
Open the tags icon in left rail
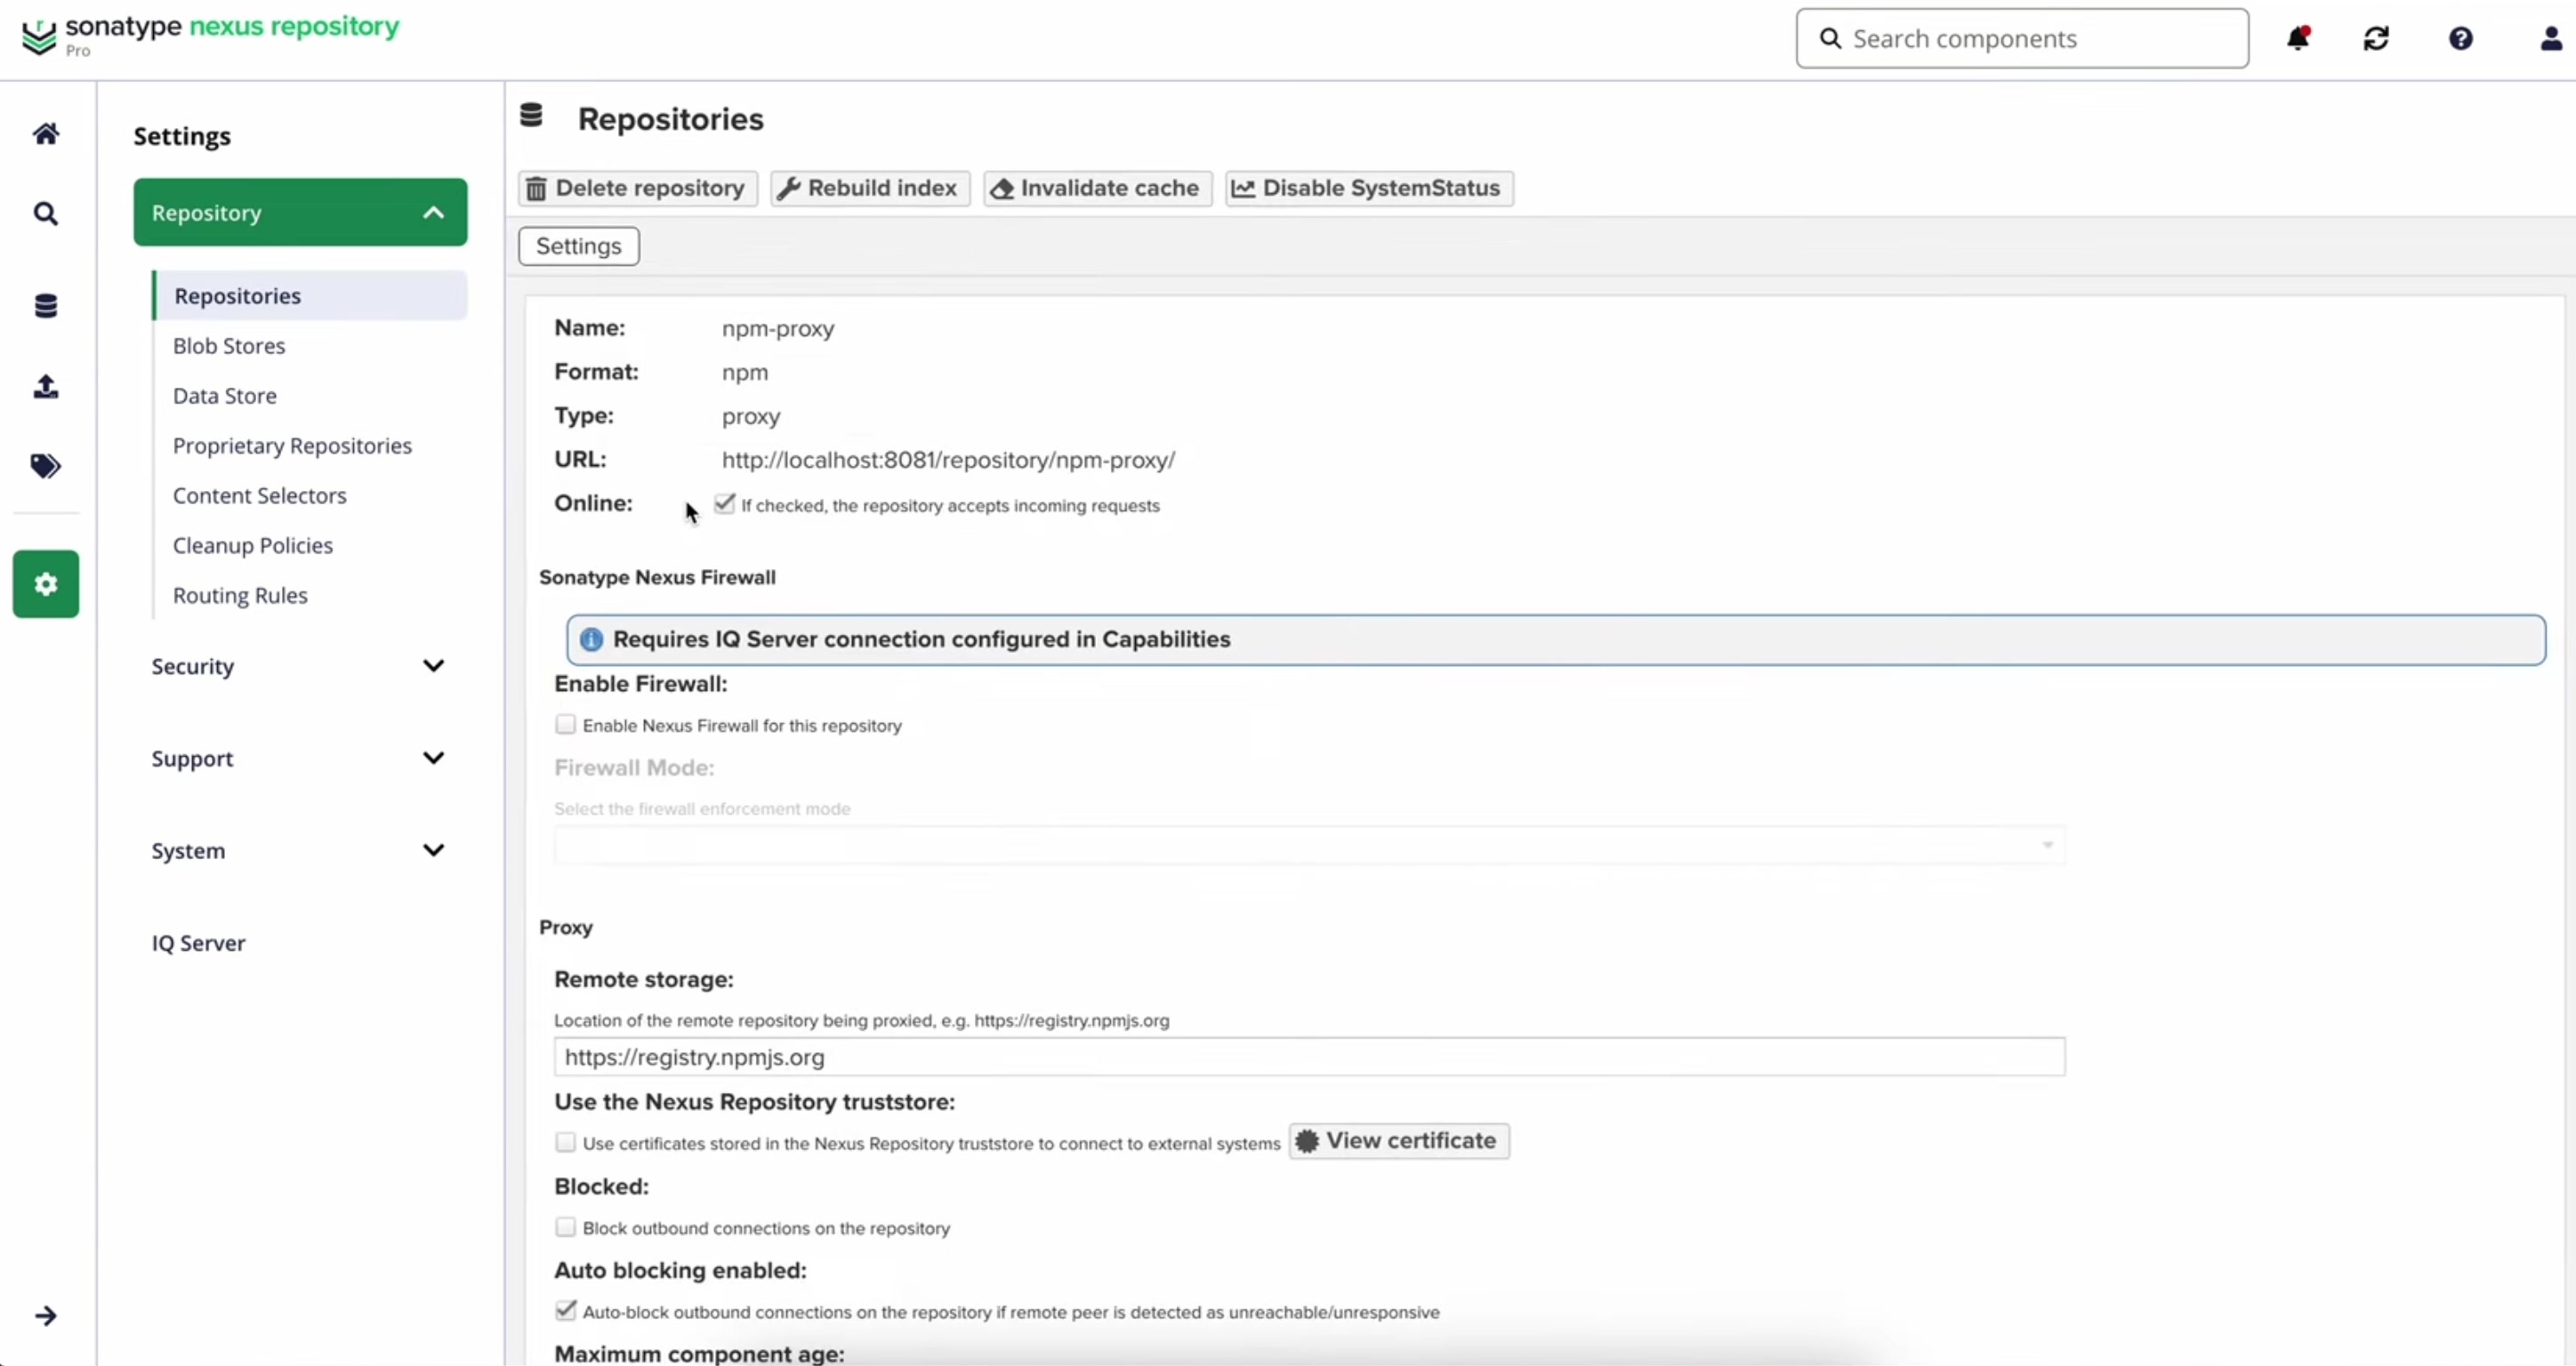click(46, 466)
